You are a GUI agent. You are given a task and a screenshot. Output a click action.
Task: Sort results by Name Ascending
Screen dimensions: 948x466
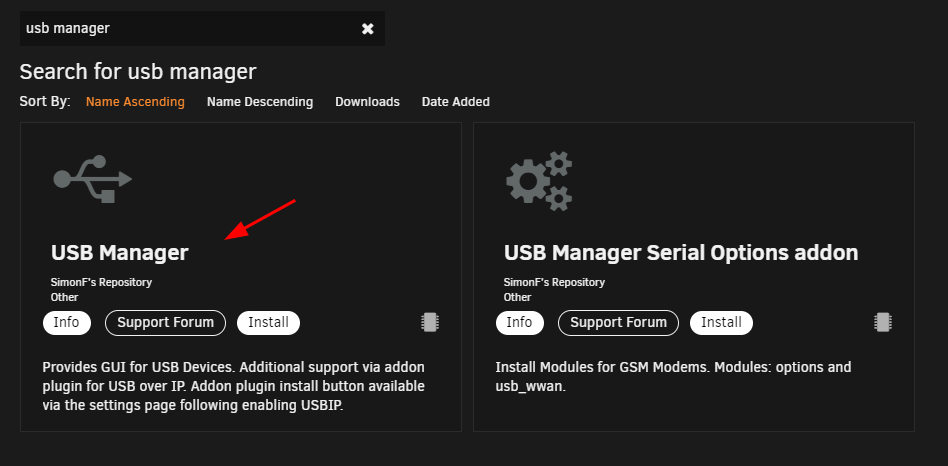135,102
